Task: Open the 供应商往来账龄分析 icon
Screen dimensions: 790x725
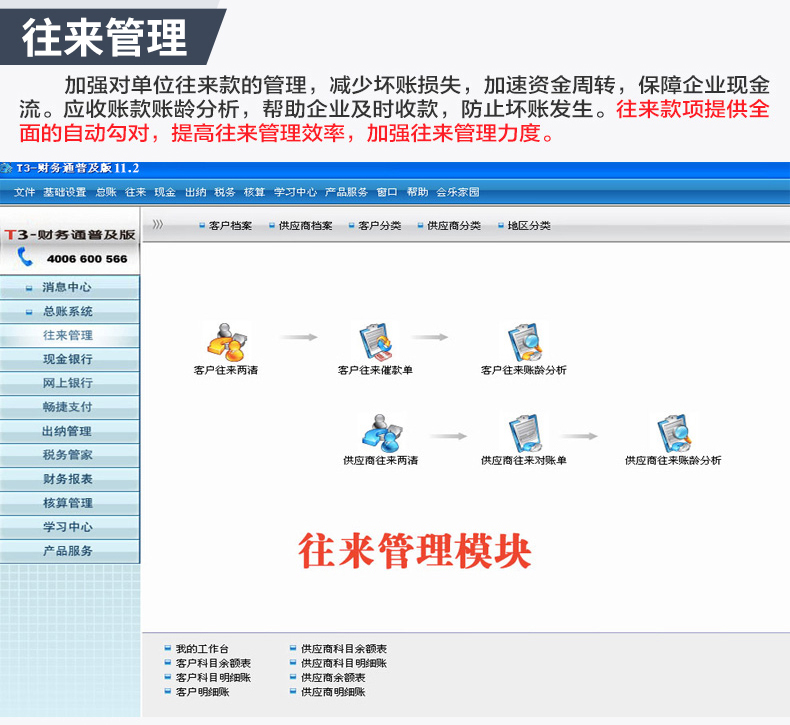Action: pyautogui.click(x=674, y=433)
